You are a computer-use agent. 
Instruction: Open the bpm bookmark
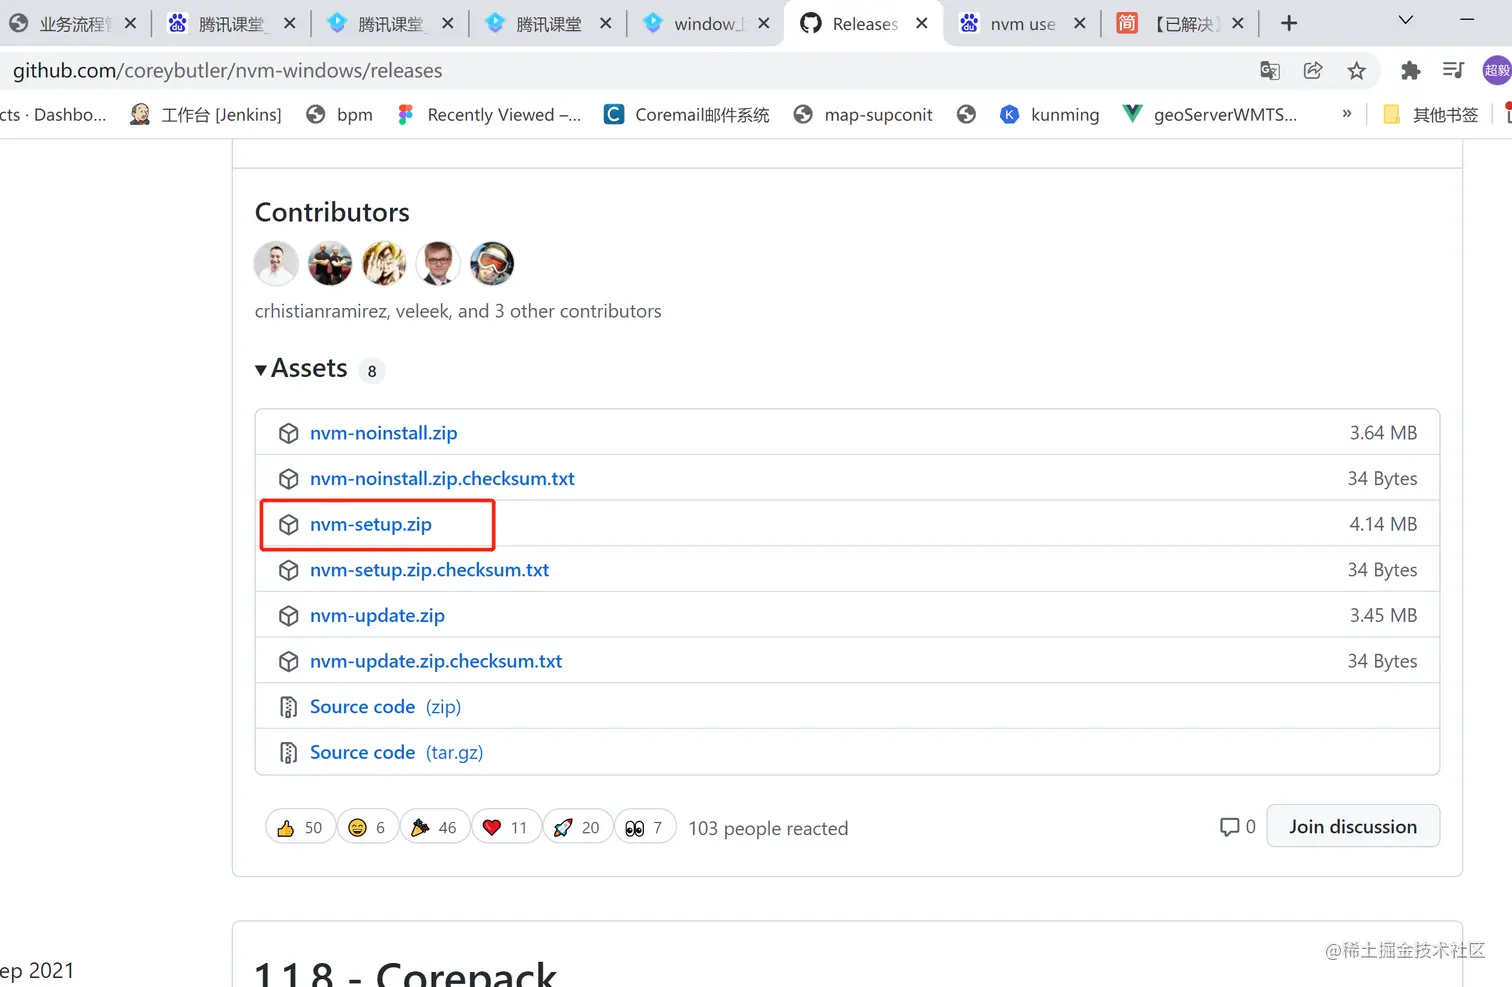click(x=340, y=114)
